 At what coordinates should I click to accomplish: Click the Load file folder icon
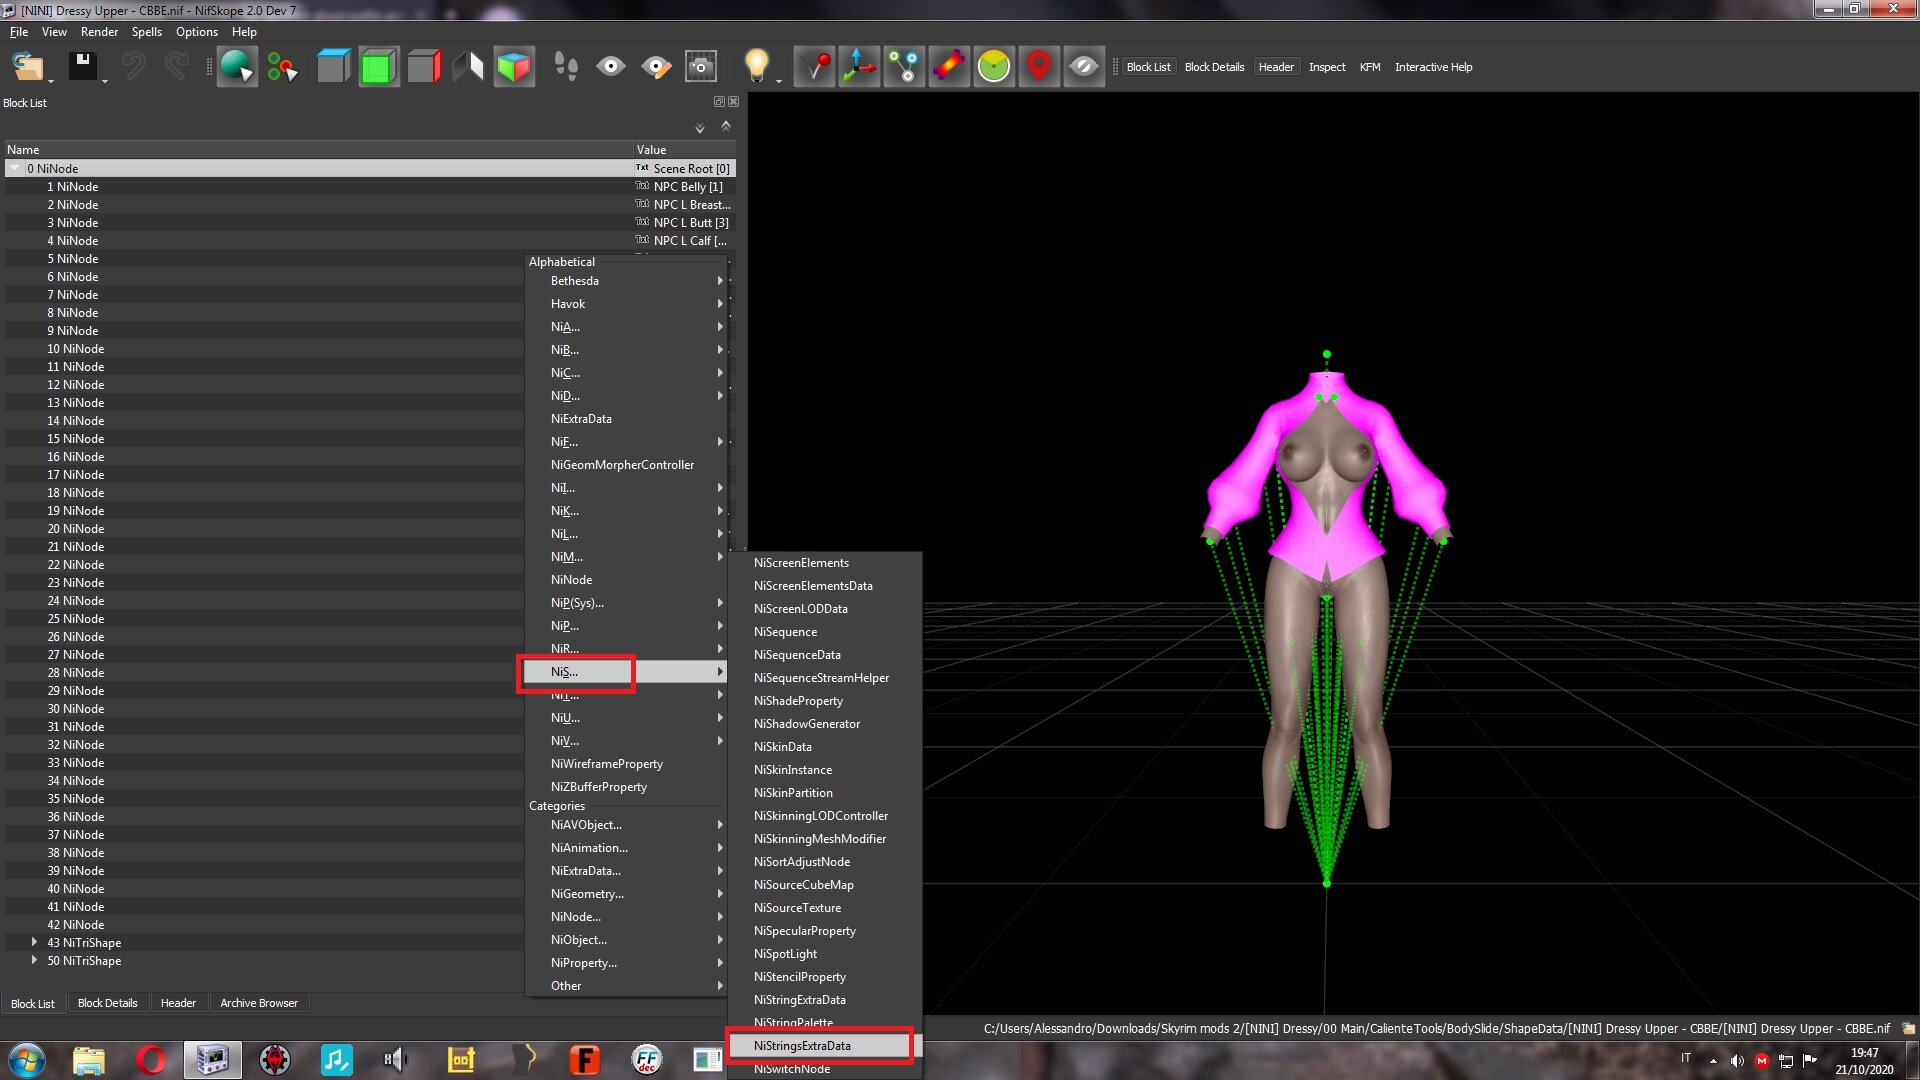tap(28, 67)
